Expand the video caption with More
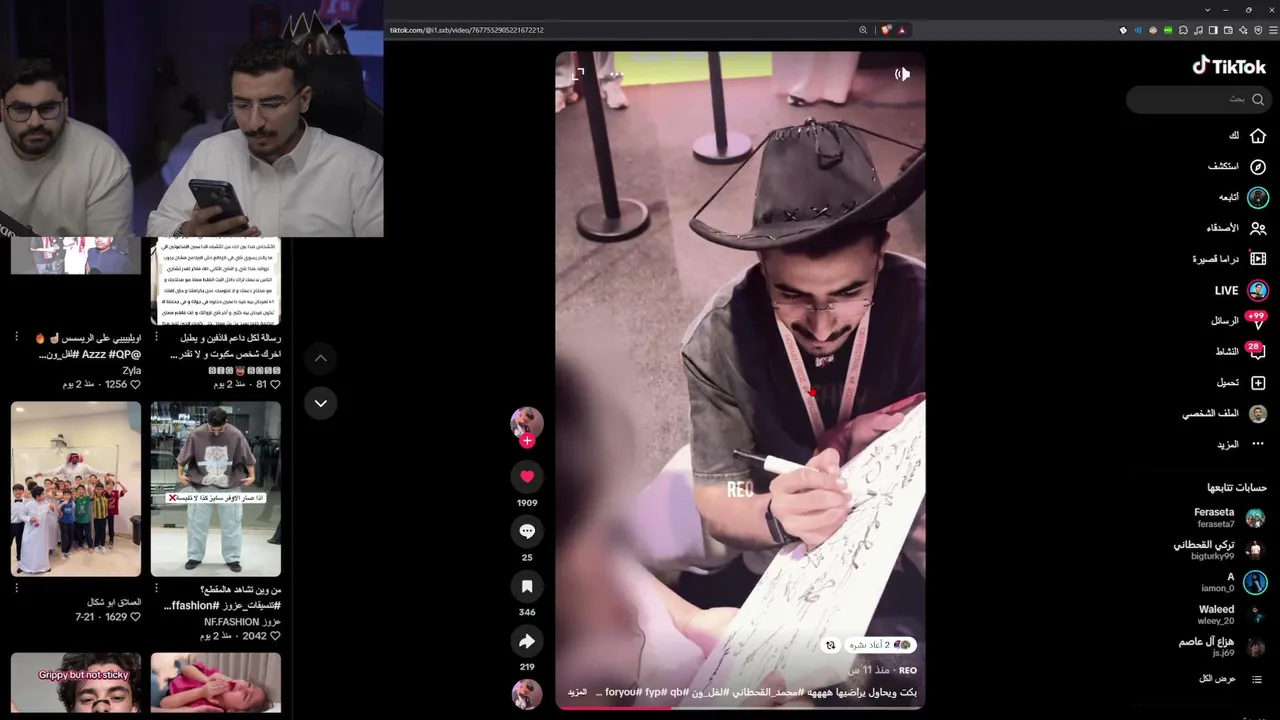Viewport: 1280px width, 720px height. click(x=577, y=692)
